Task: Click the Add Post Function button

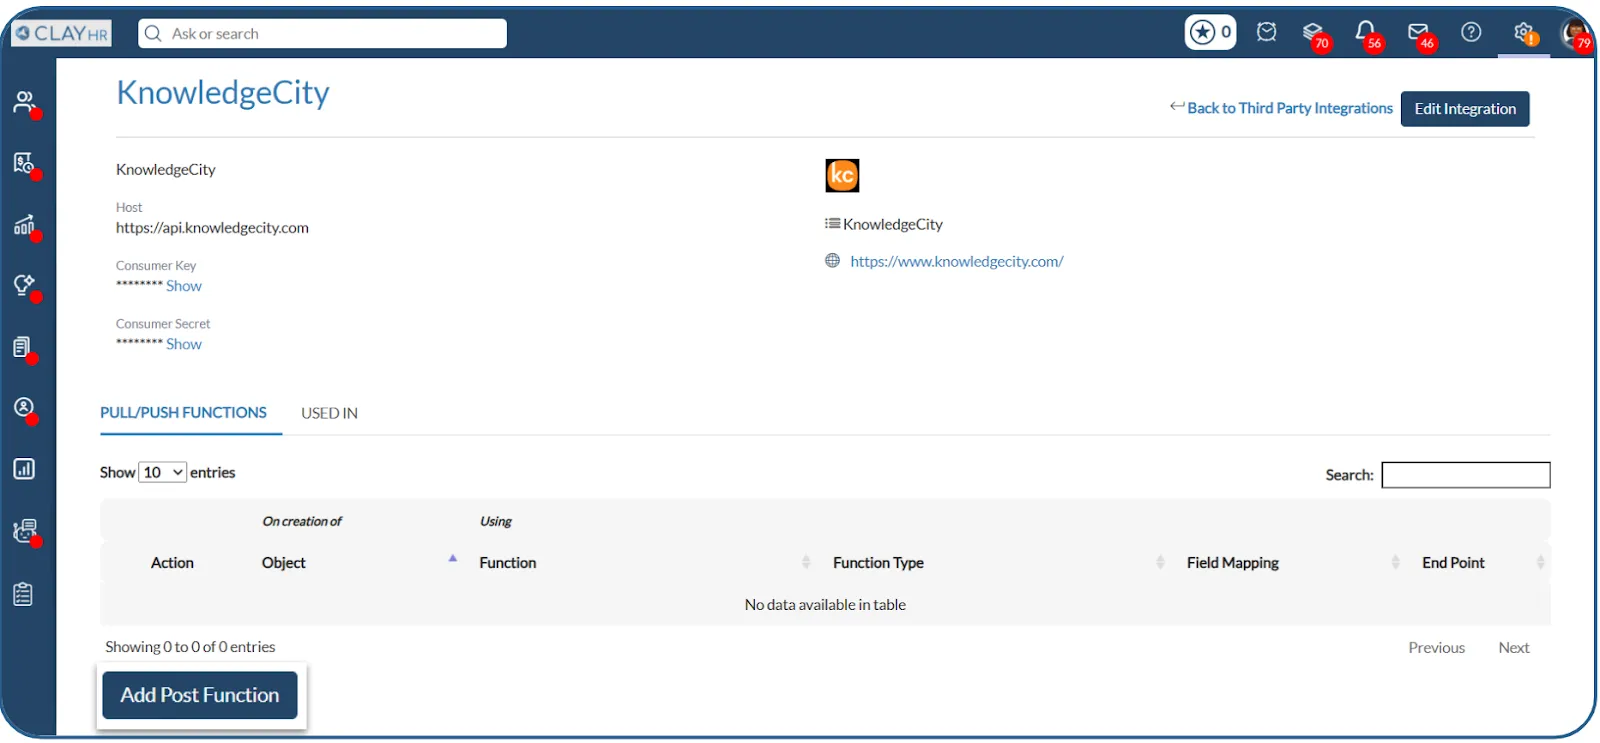Action: pos(200,695)
